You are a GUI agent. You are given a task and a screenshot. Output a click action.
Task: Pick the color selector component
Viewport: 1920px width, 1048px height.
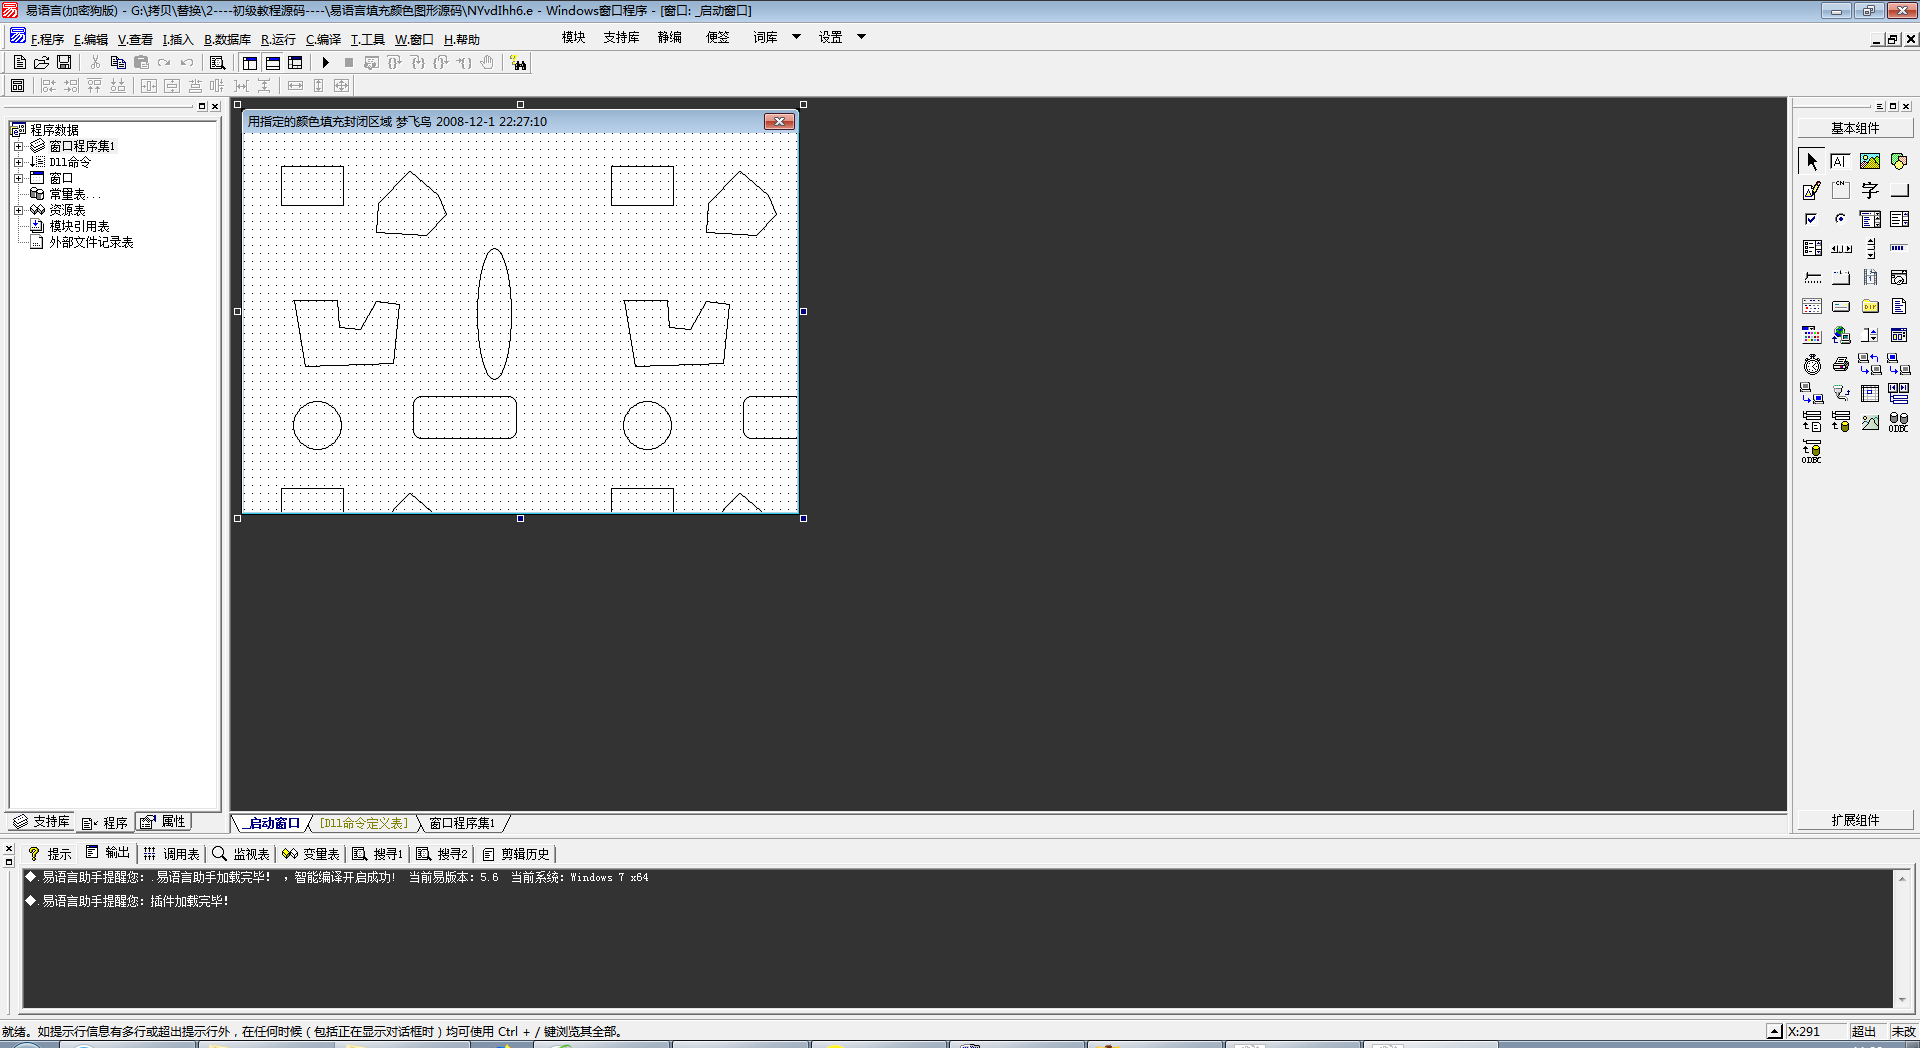coord(1812,335)
